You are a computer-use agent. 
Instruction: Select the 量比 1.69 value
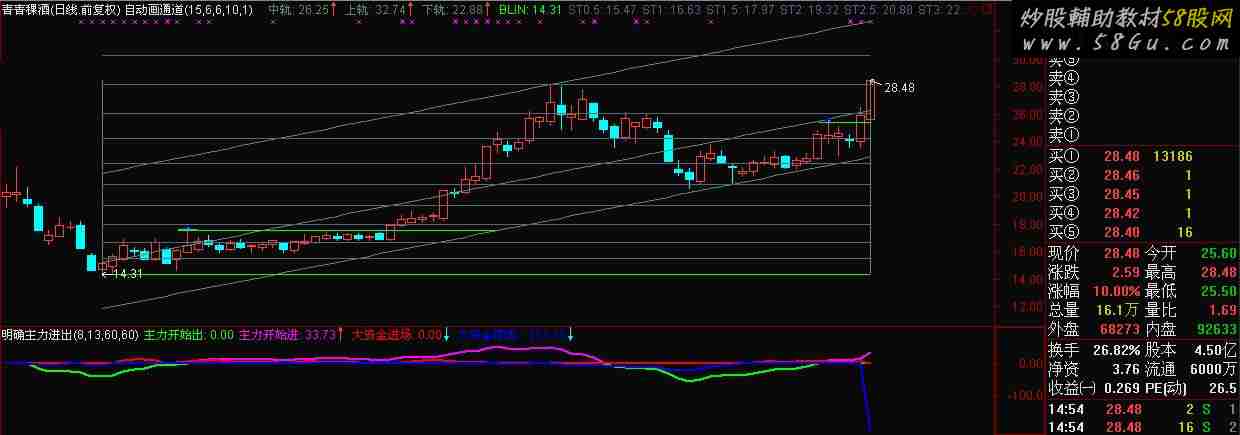click(1224, 310)
